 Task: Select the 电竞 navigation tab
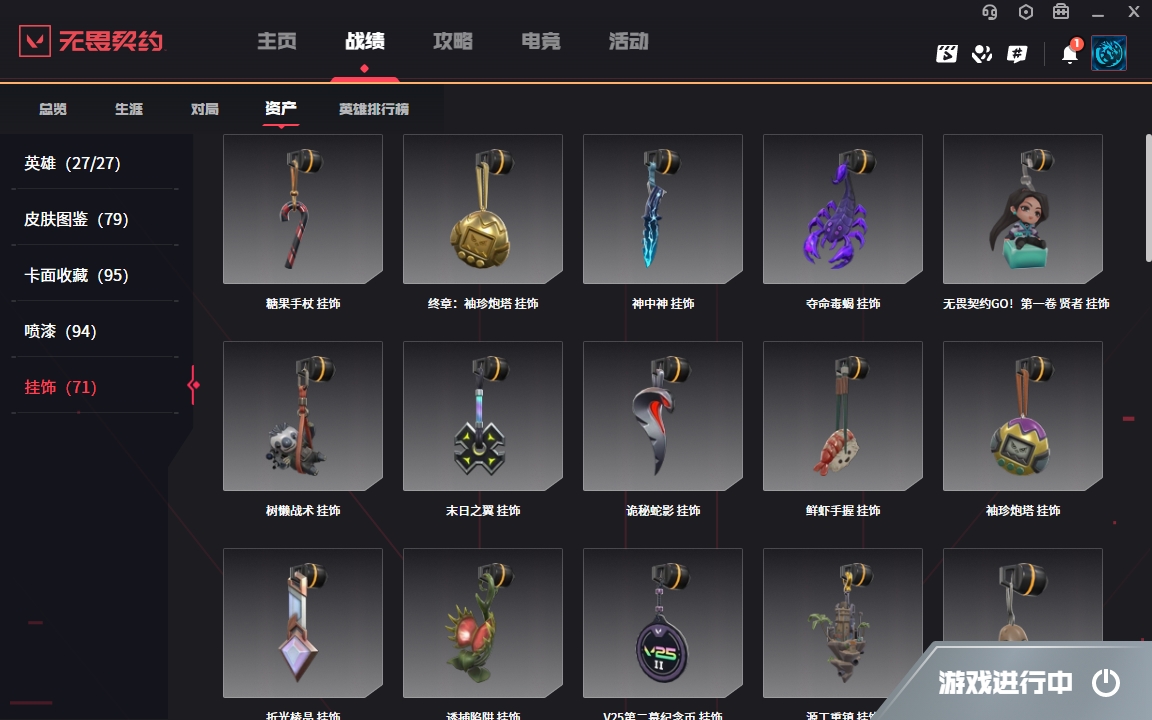click(541, 41)
